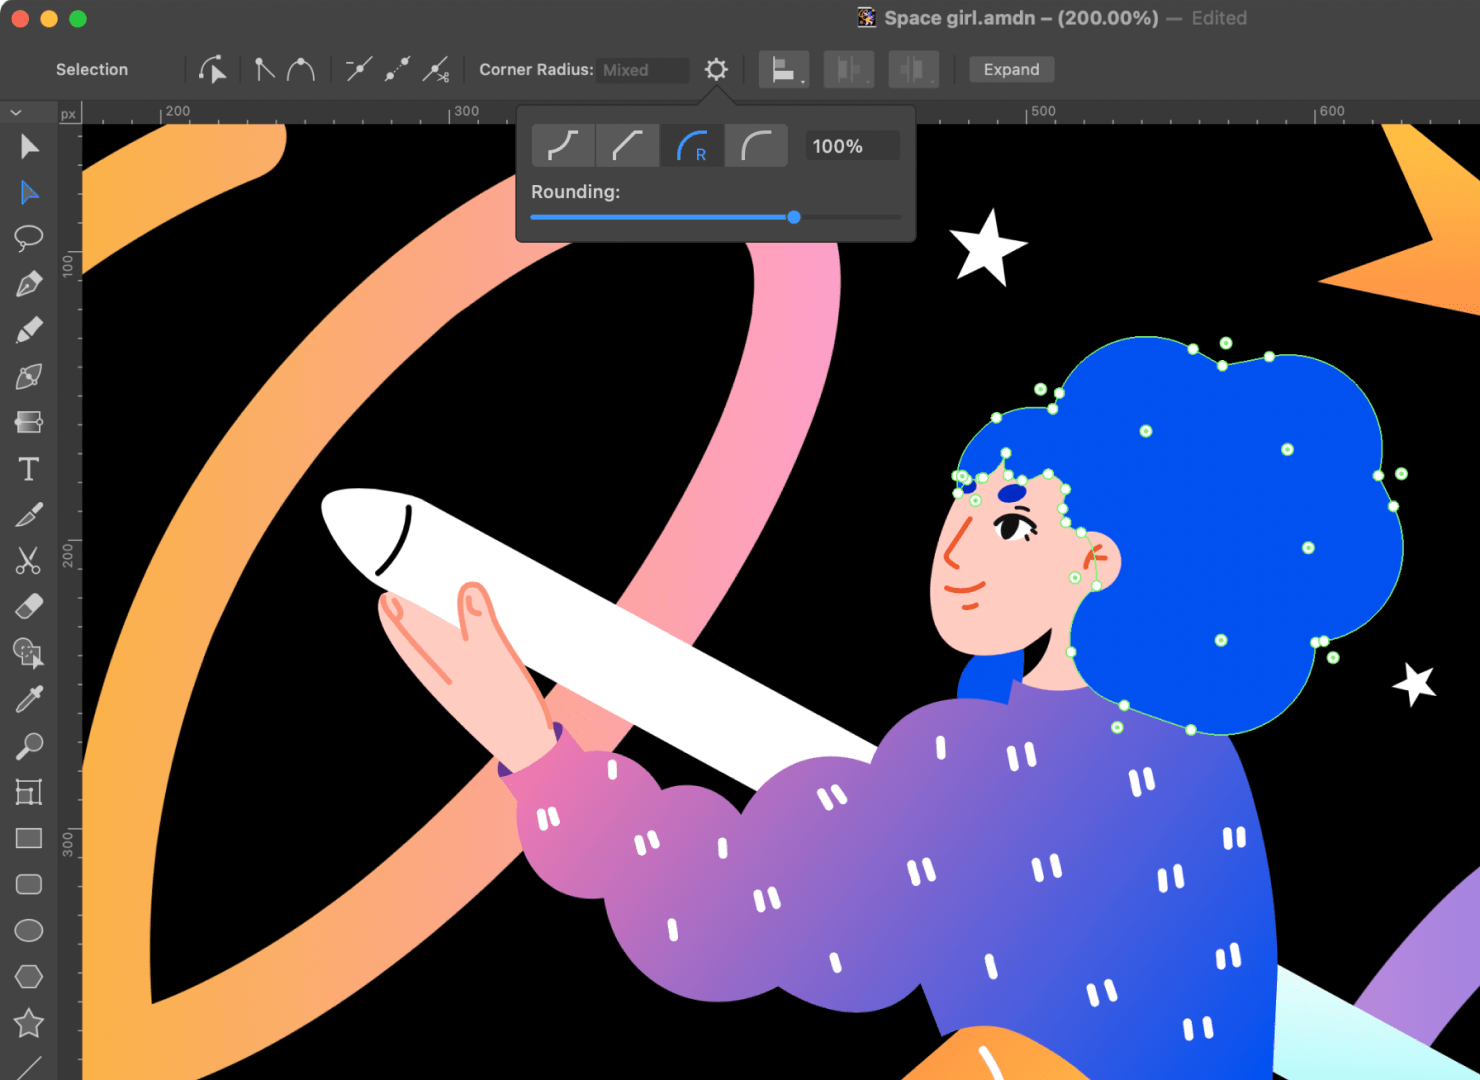Pick the Eyedropper tool
The height and width of the screenshot is (1080, 1480).
[x=29, y=699]
